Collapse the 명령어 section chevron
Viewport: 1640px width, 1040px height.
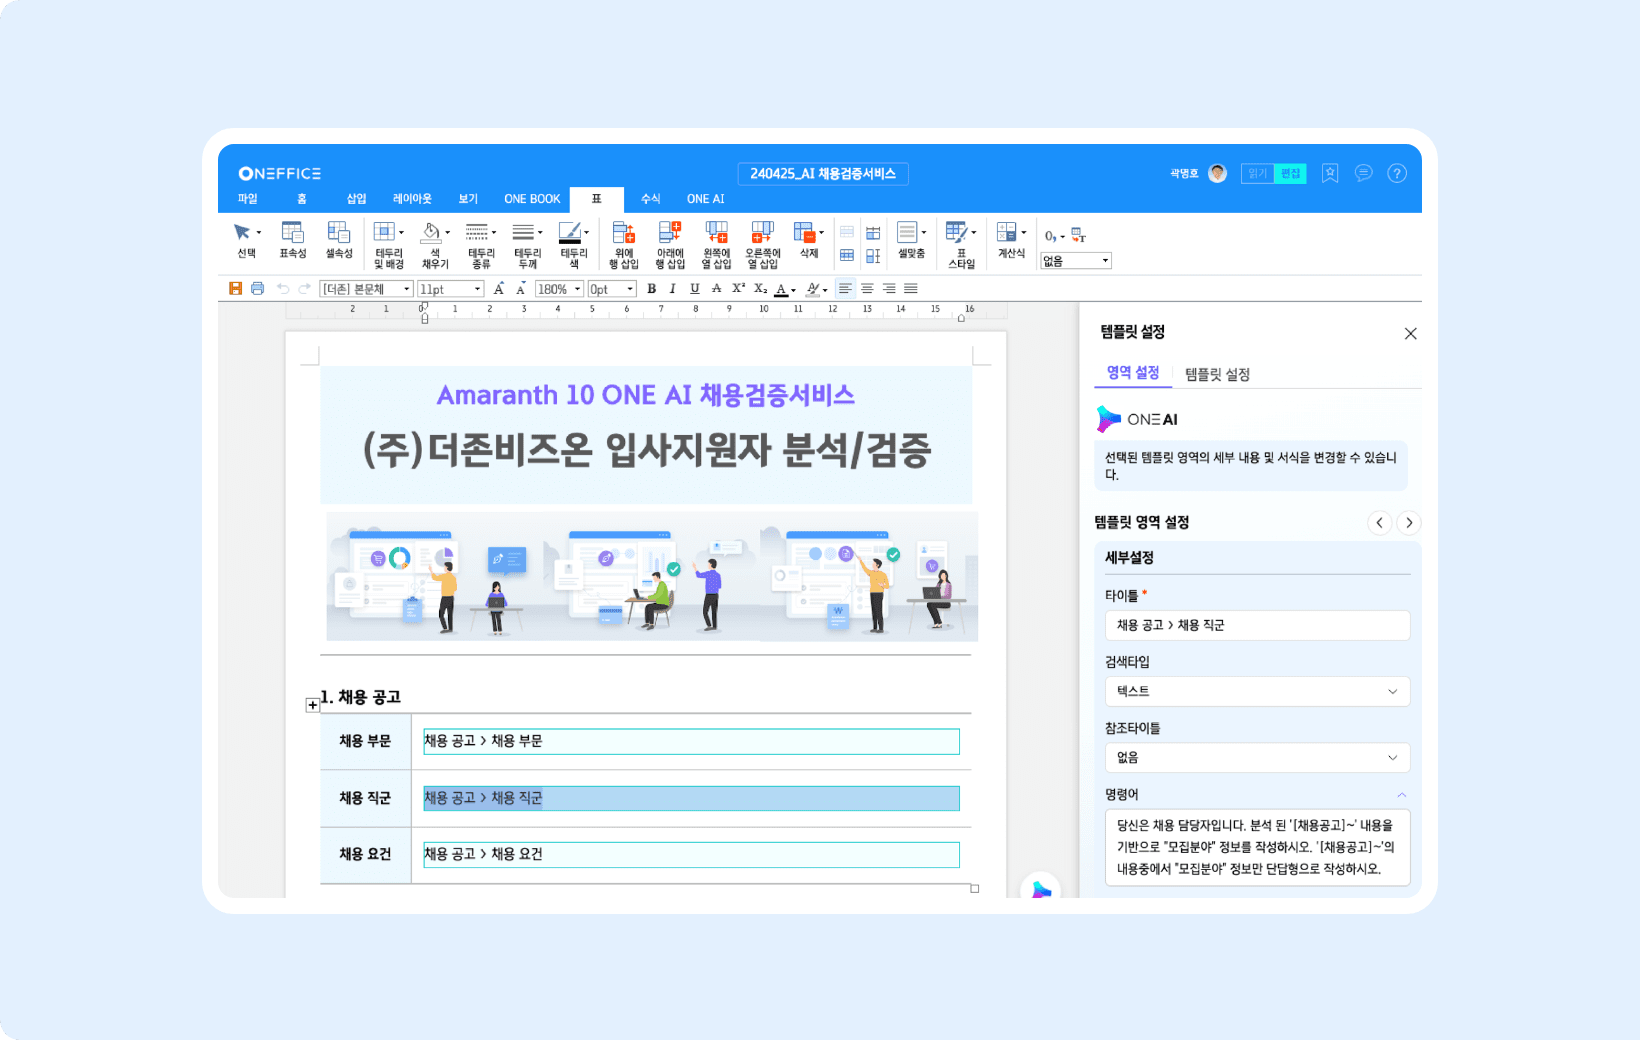click(1401, 795)
